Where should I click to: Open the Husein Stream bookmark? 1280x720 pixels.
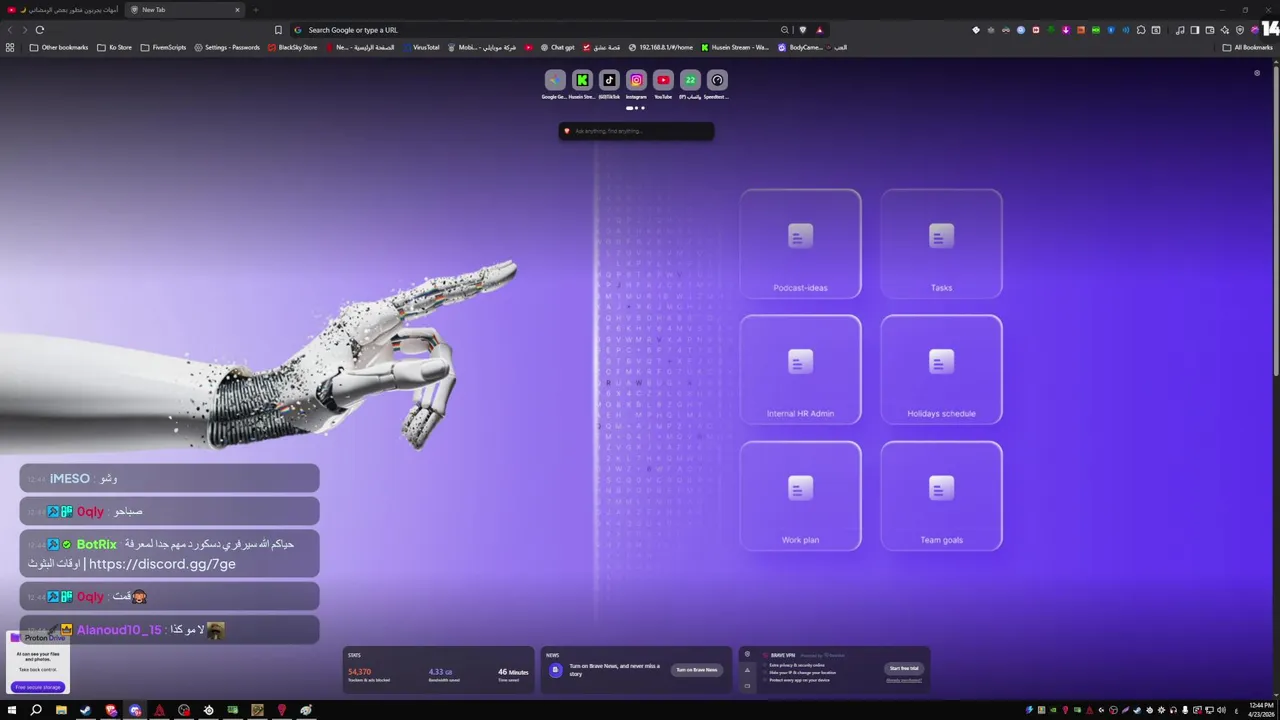point(735,47)
